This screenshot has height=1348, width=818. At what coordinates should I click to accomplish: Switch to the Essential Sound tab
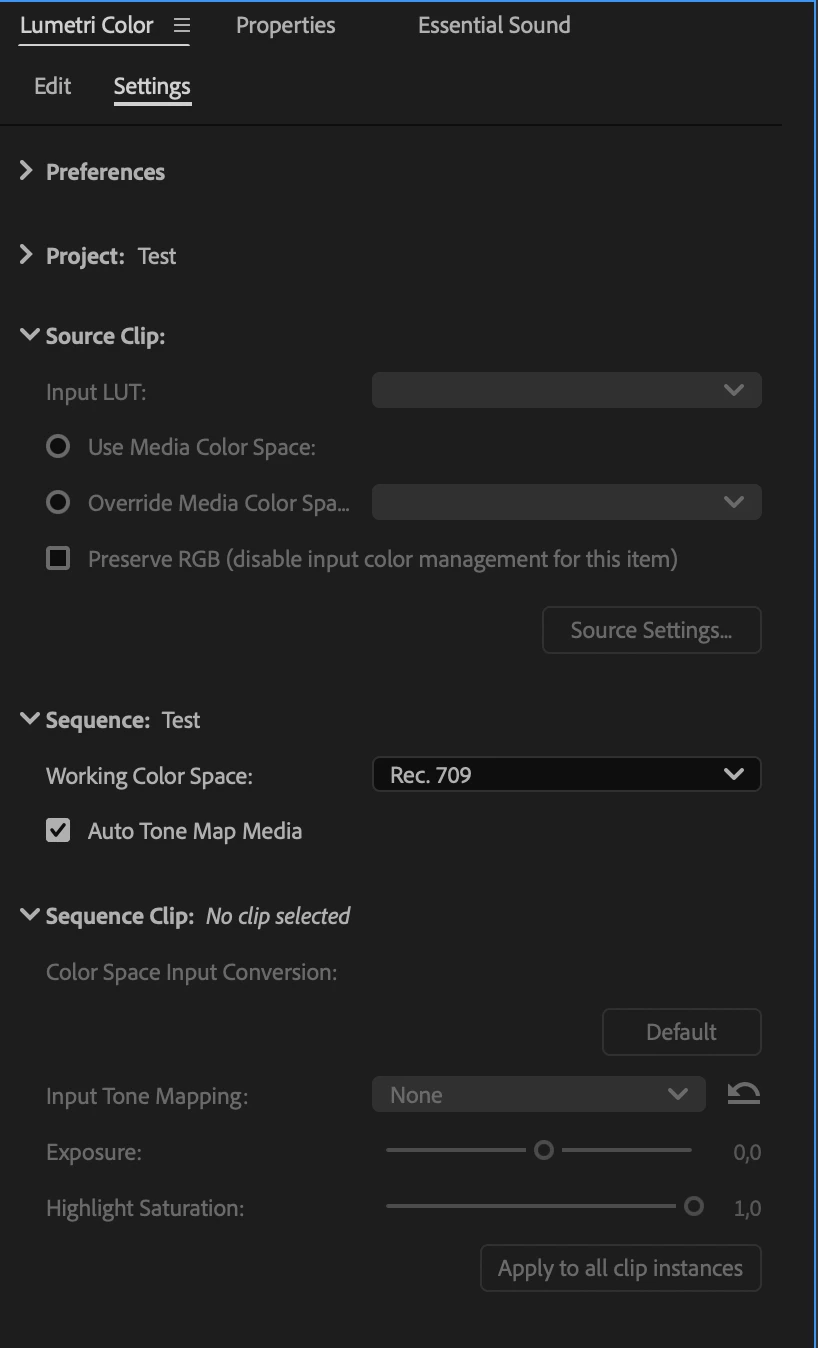(x=494, y=26)
